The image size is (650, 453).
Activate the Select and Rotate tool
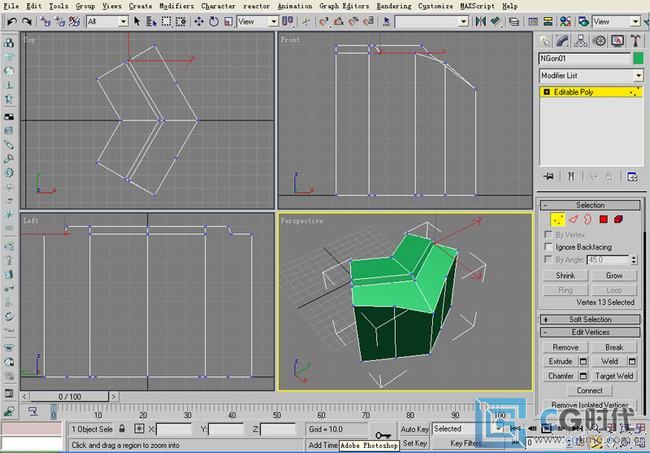(214, 21)
